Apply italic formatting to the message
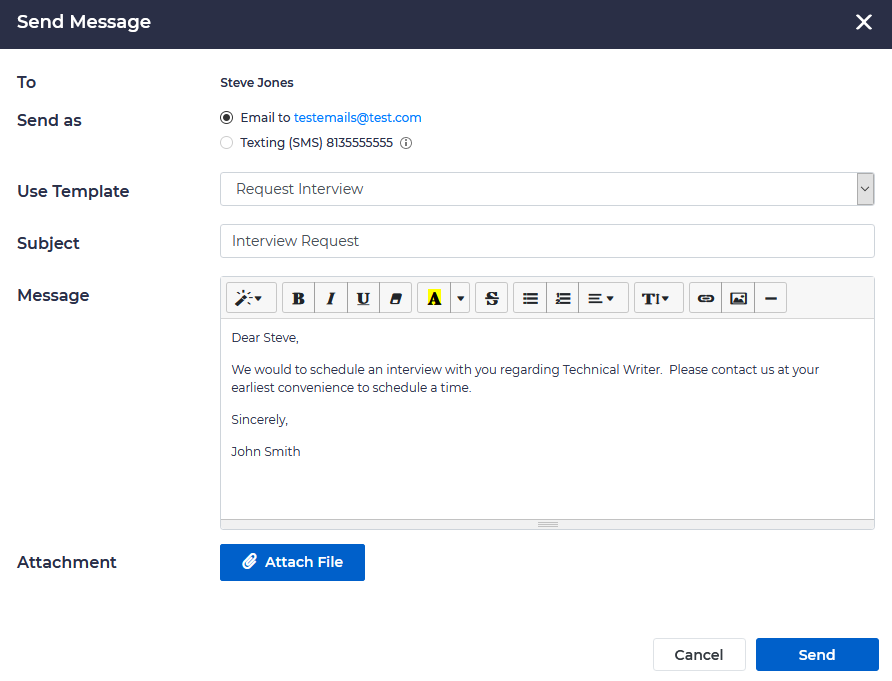 (x=331, y=297)
